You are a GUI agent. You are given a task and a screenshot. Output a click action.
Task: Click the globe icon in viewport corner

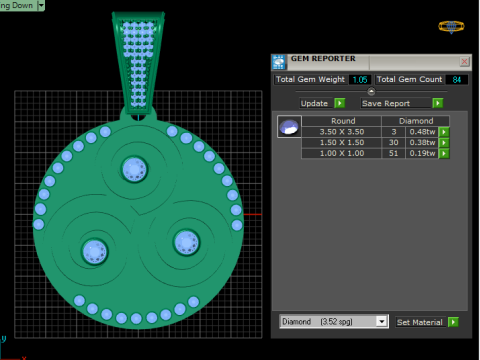coord(451,27)
